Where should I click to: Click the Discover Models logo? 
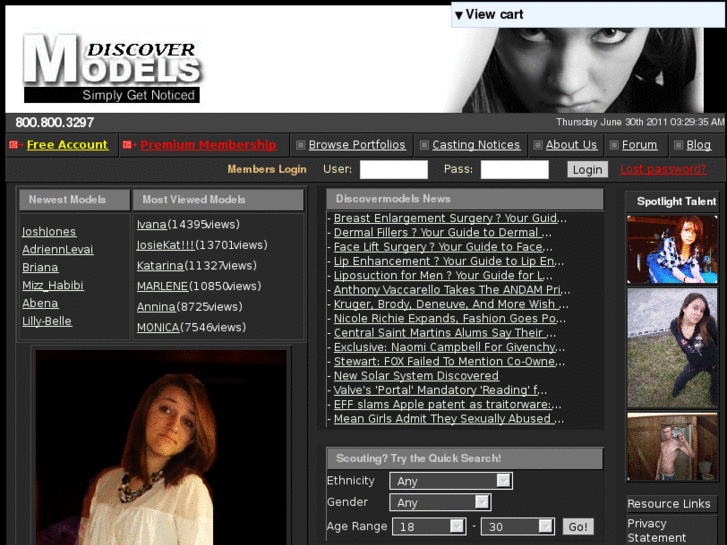tap(112, 69)
